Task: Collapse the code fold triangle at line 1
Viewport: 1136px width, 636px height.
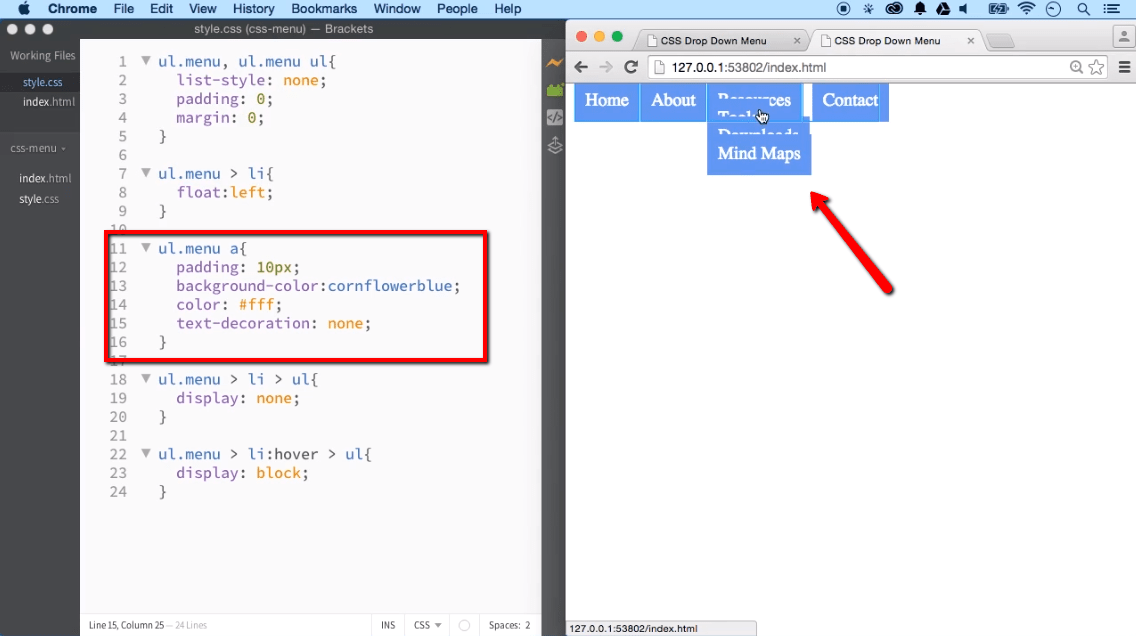Action: 146,61
